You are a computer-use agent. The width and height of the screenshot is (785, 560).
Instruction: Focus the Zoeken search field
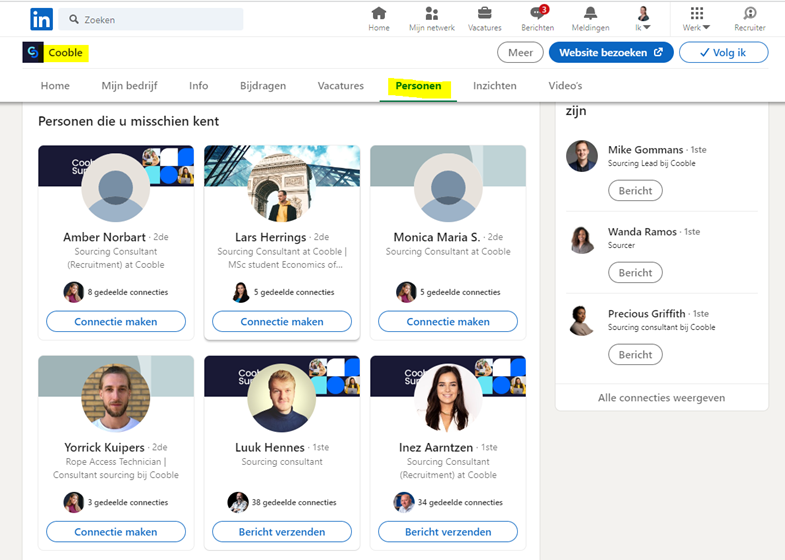tap(151, 19)
